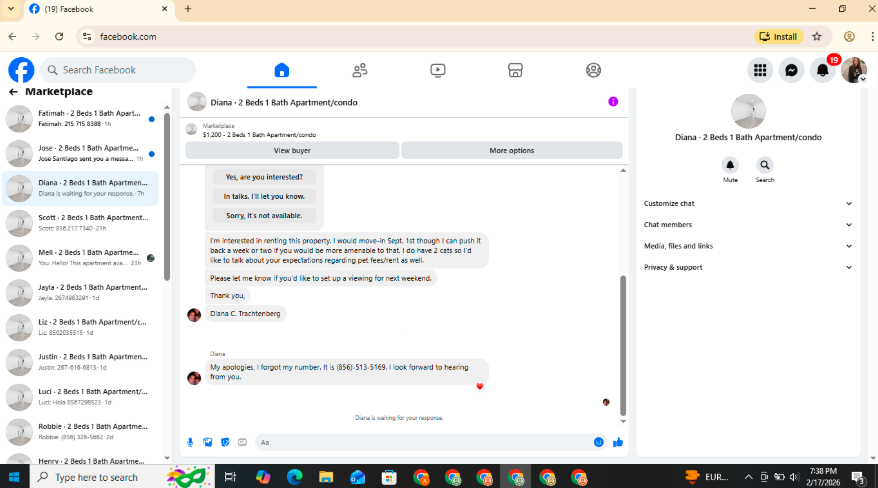Expand Chat members section
This screenshot has width=878, height=488.
click(x=748, y=225)
